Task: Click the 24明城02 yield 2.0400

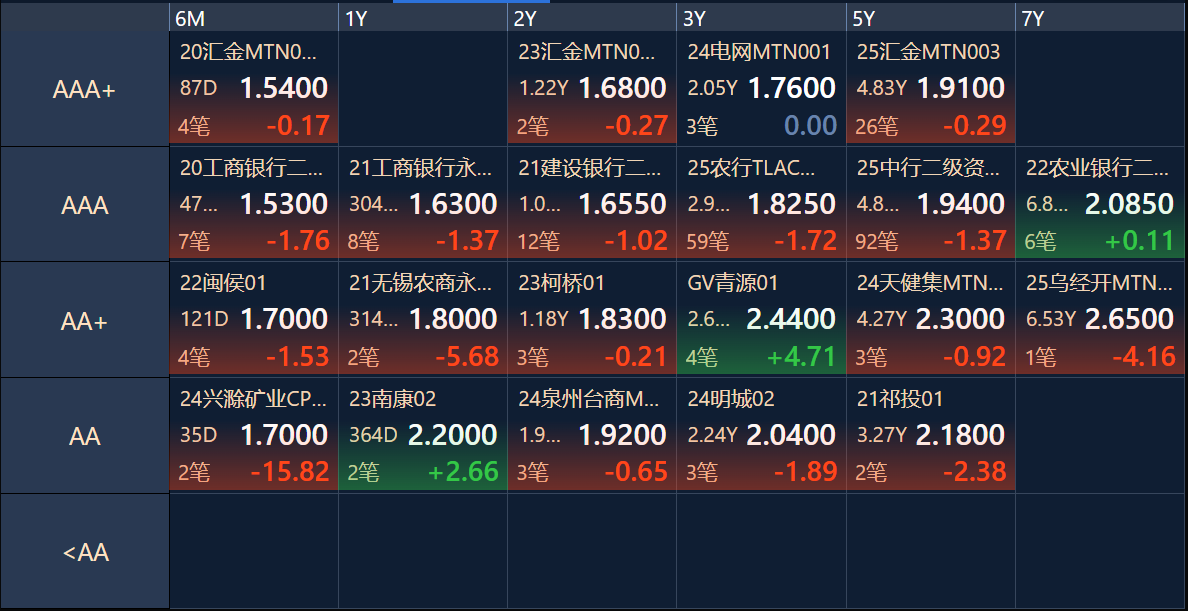Action: point(791,435)
